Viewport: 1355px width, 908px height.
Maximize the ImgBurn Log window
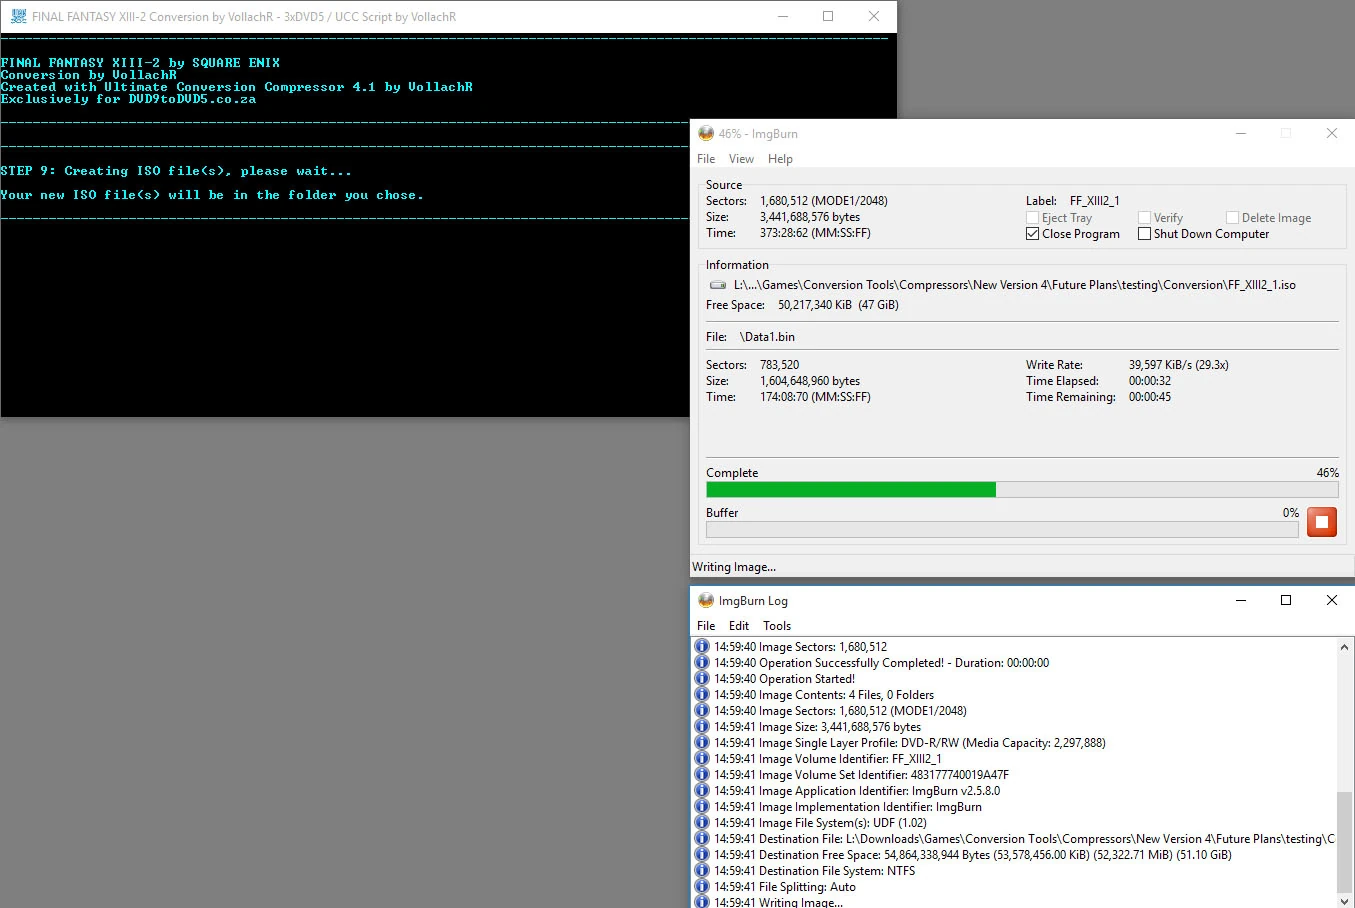point(1286,600)
